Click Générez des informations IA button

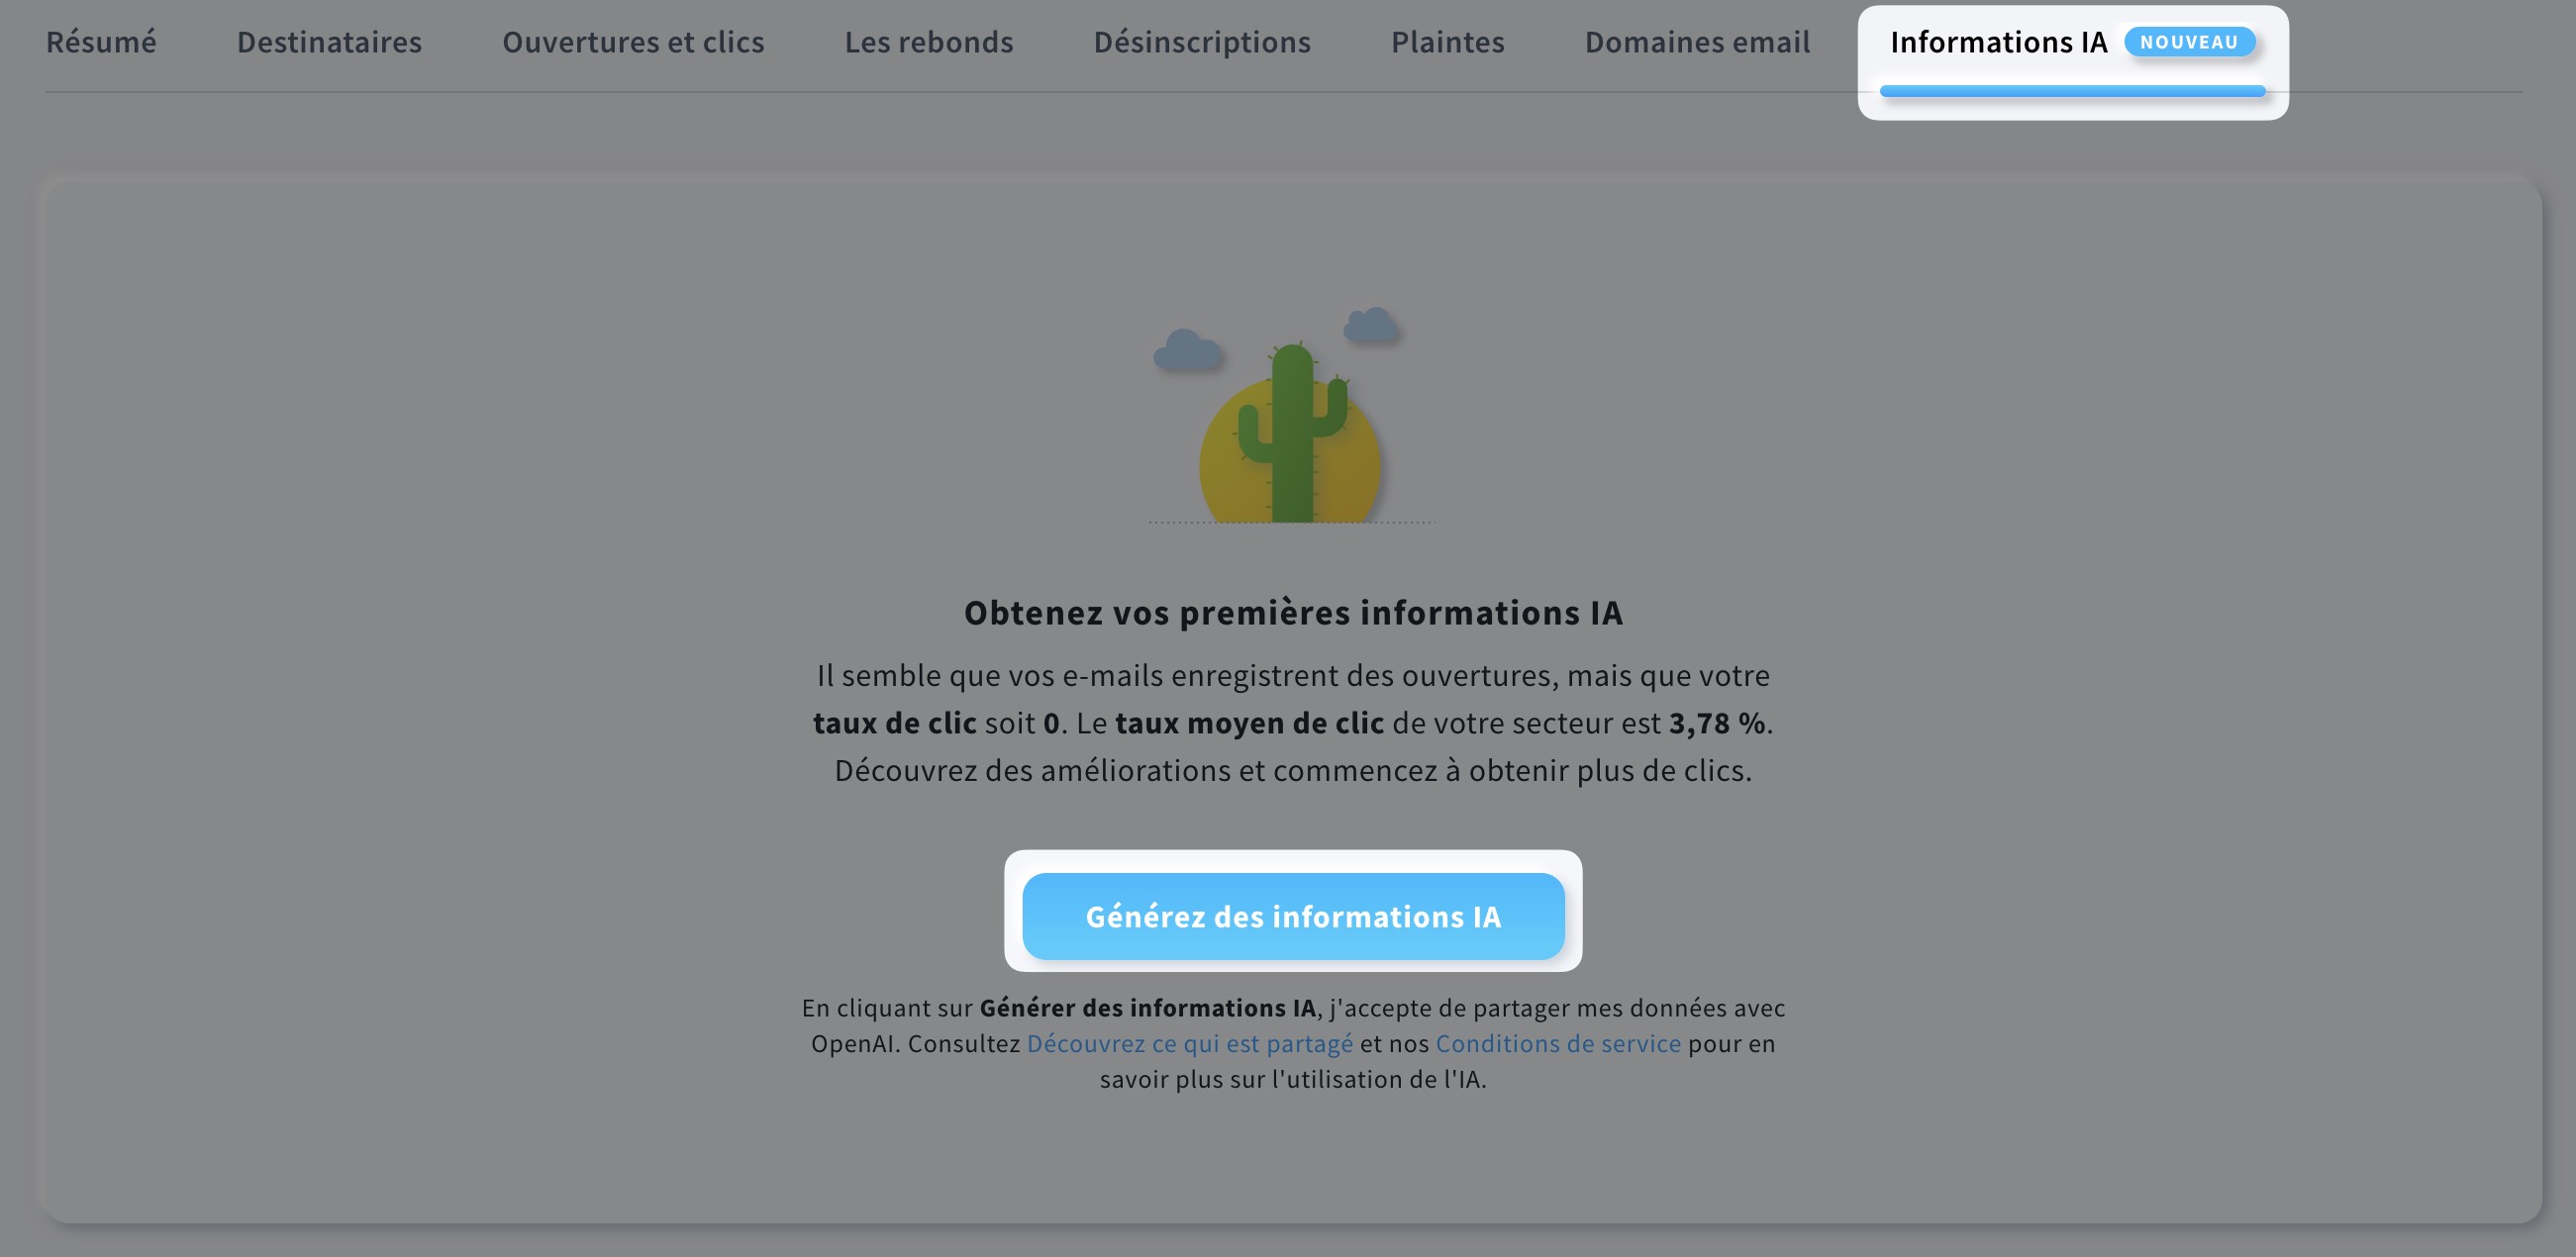click(x=1293, y=916)
